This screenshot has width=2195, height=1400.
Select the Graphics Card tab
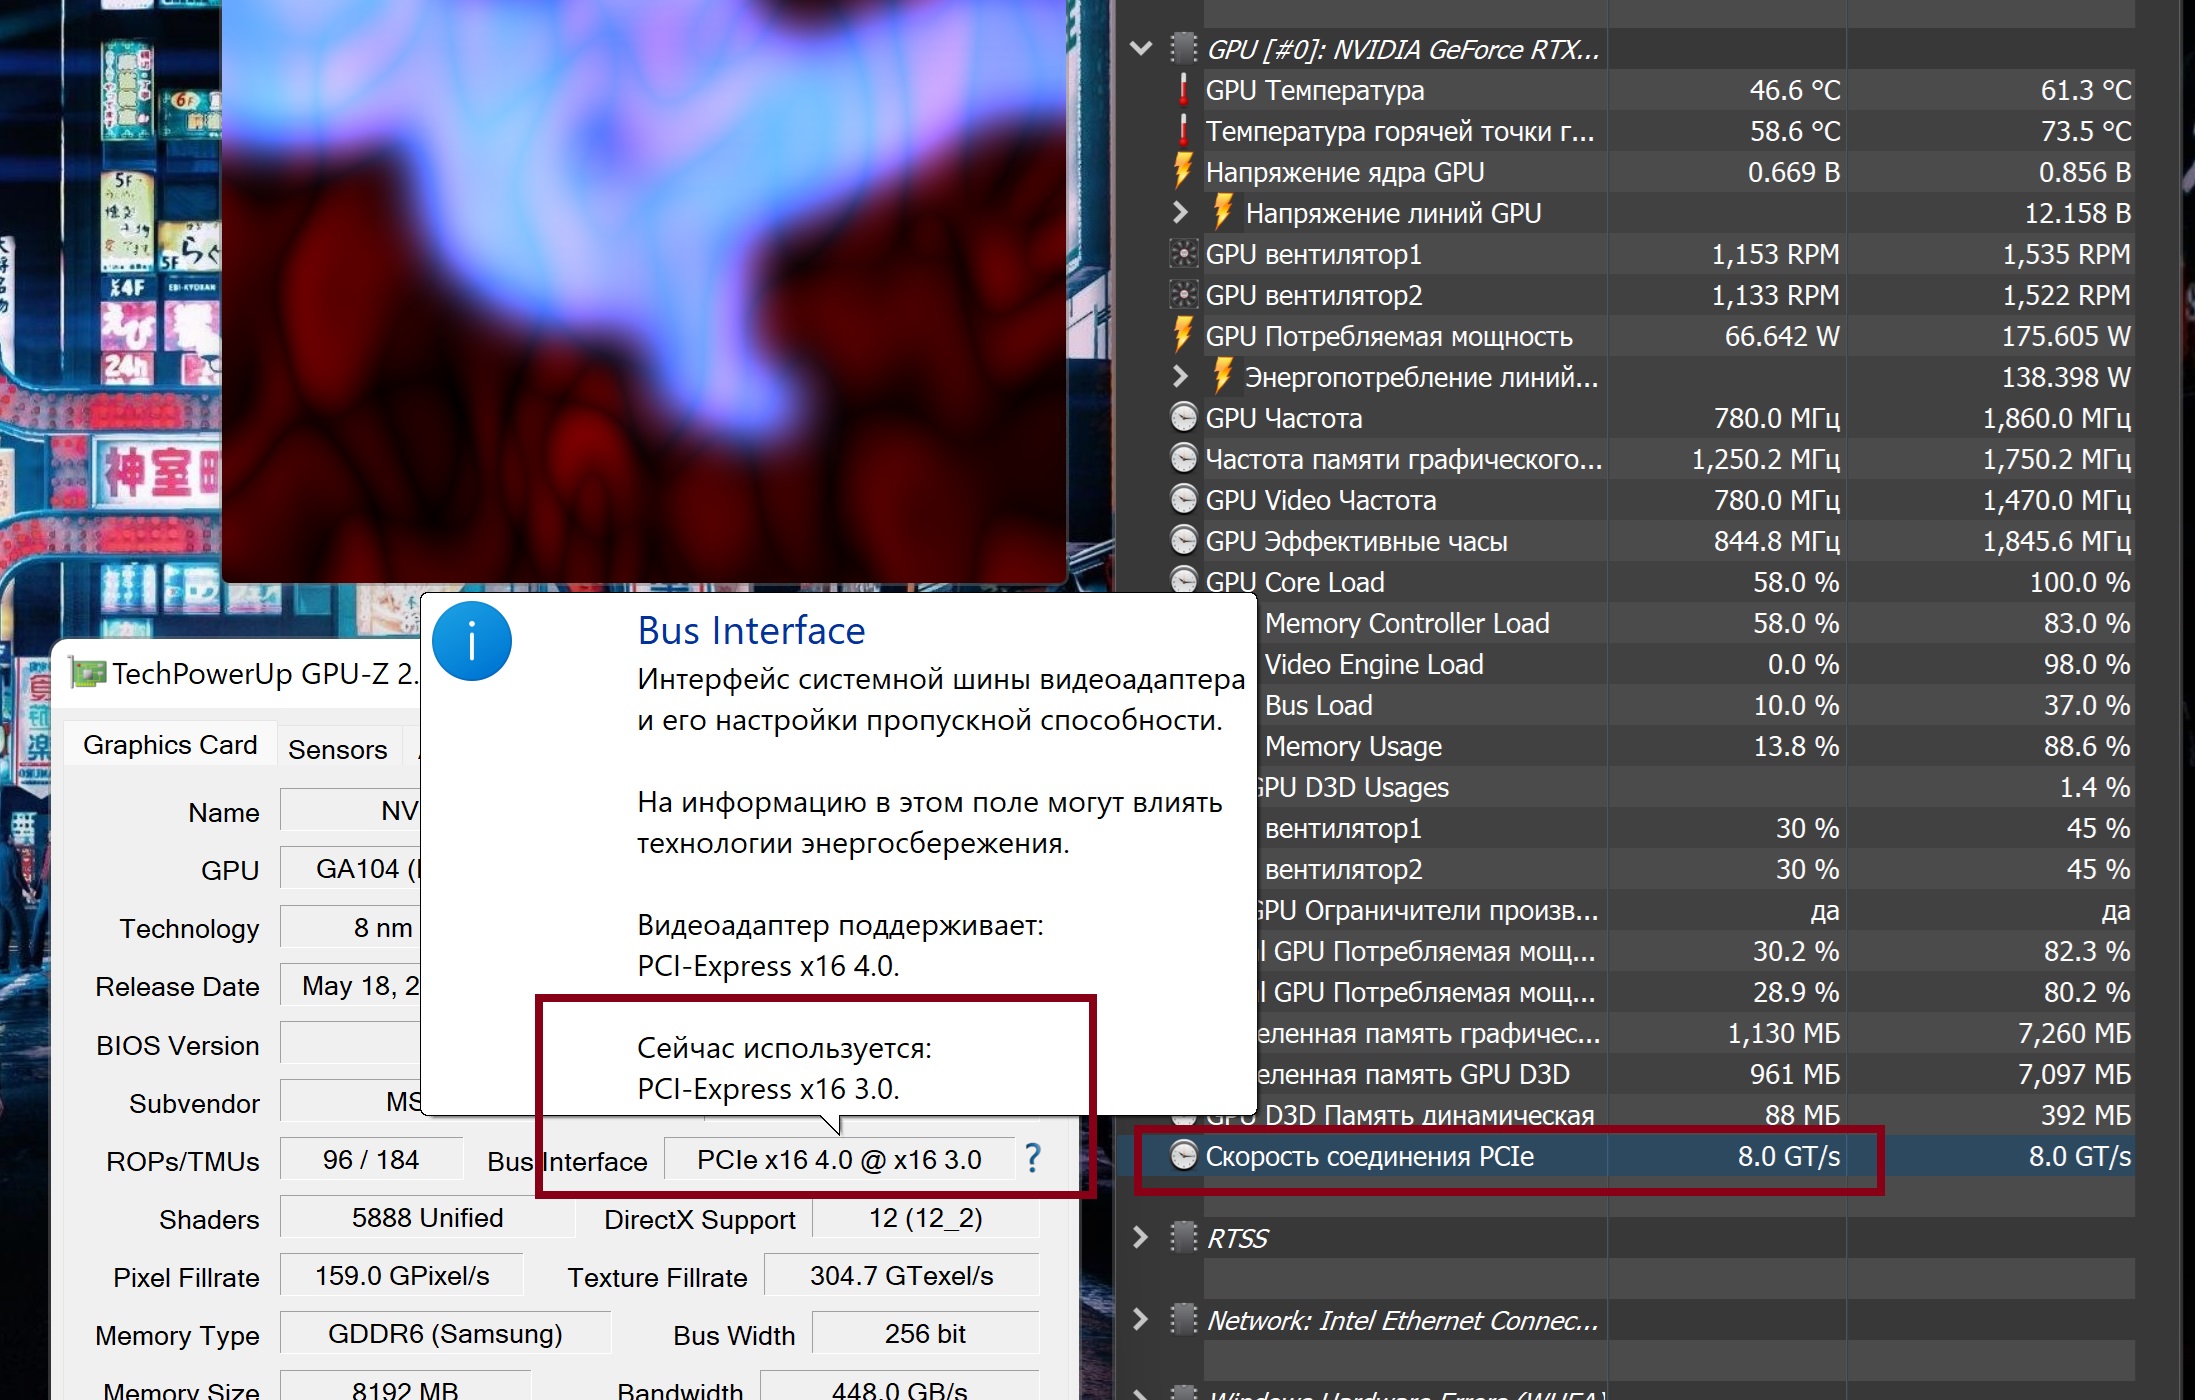pyautogui.click(x=170, y=745)
